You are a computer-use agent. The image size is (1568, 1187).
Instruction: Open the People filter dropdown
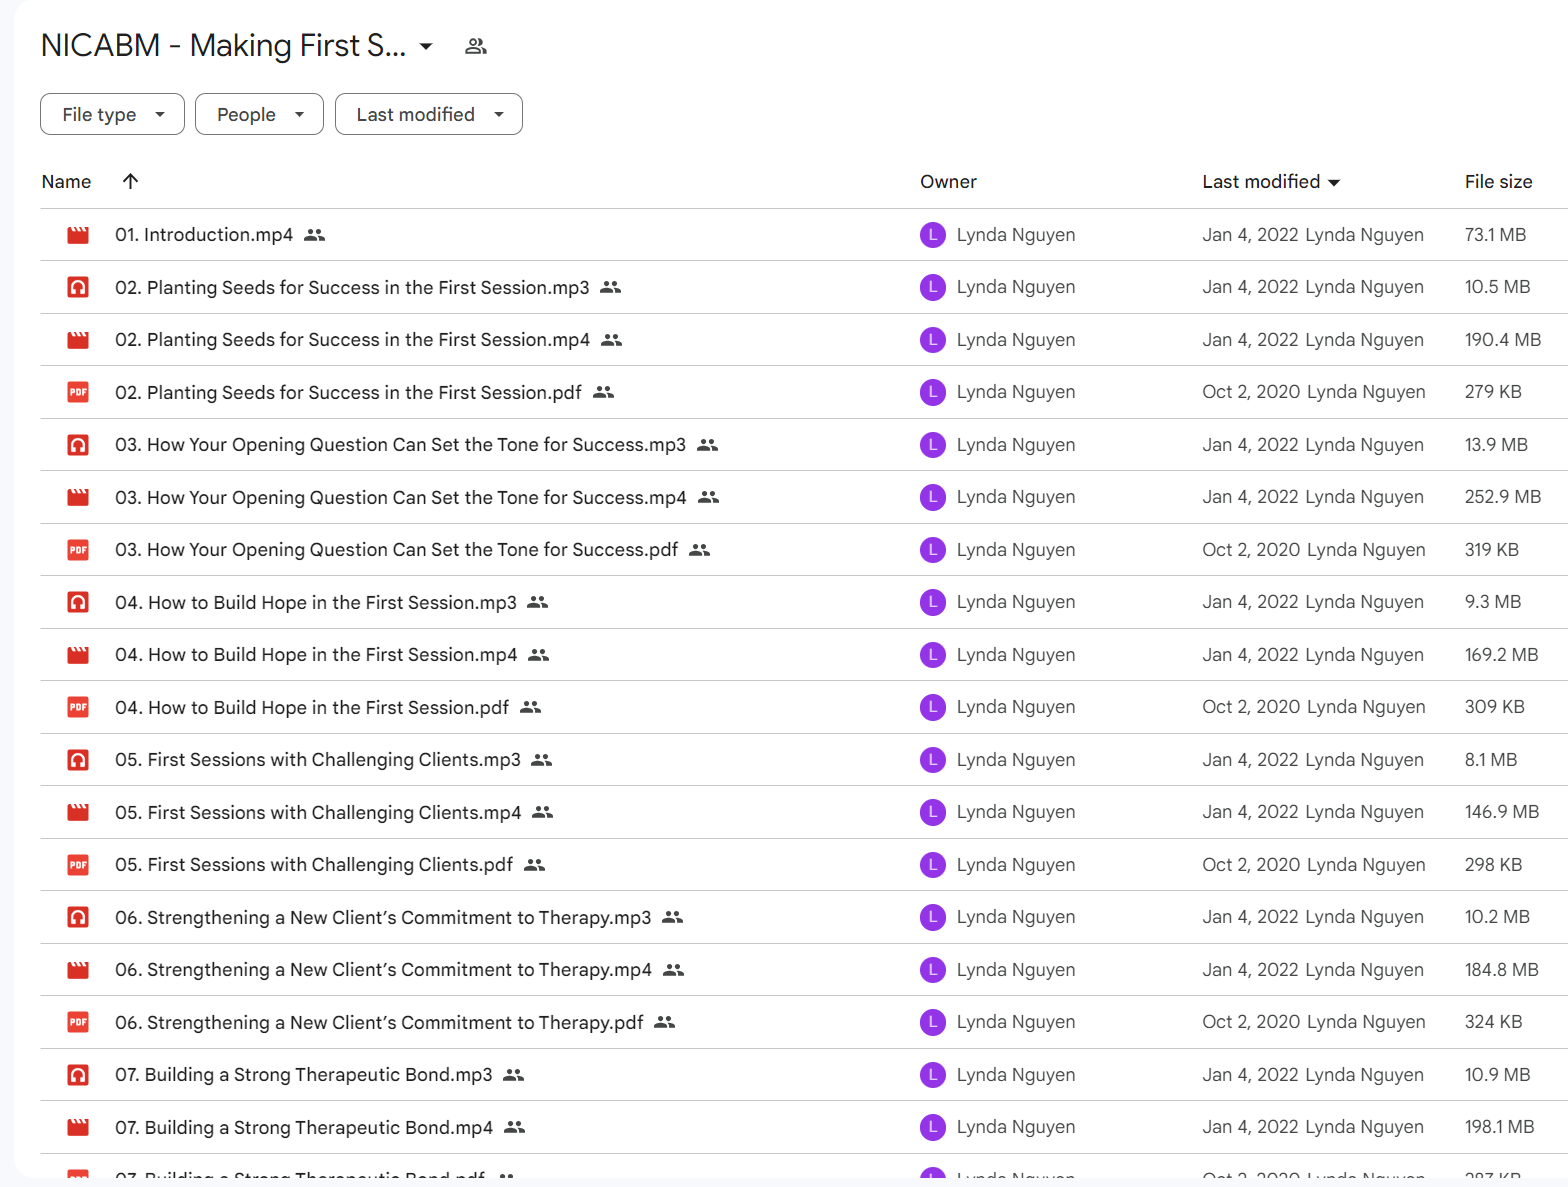tap(259, 114)
